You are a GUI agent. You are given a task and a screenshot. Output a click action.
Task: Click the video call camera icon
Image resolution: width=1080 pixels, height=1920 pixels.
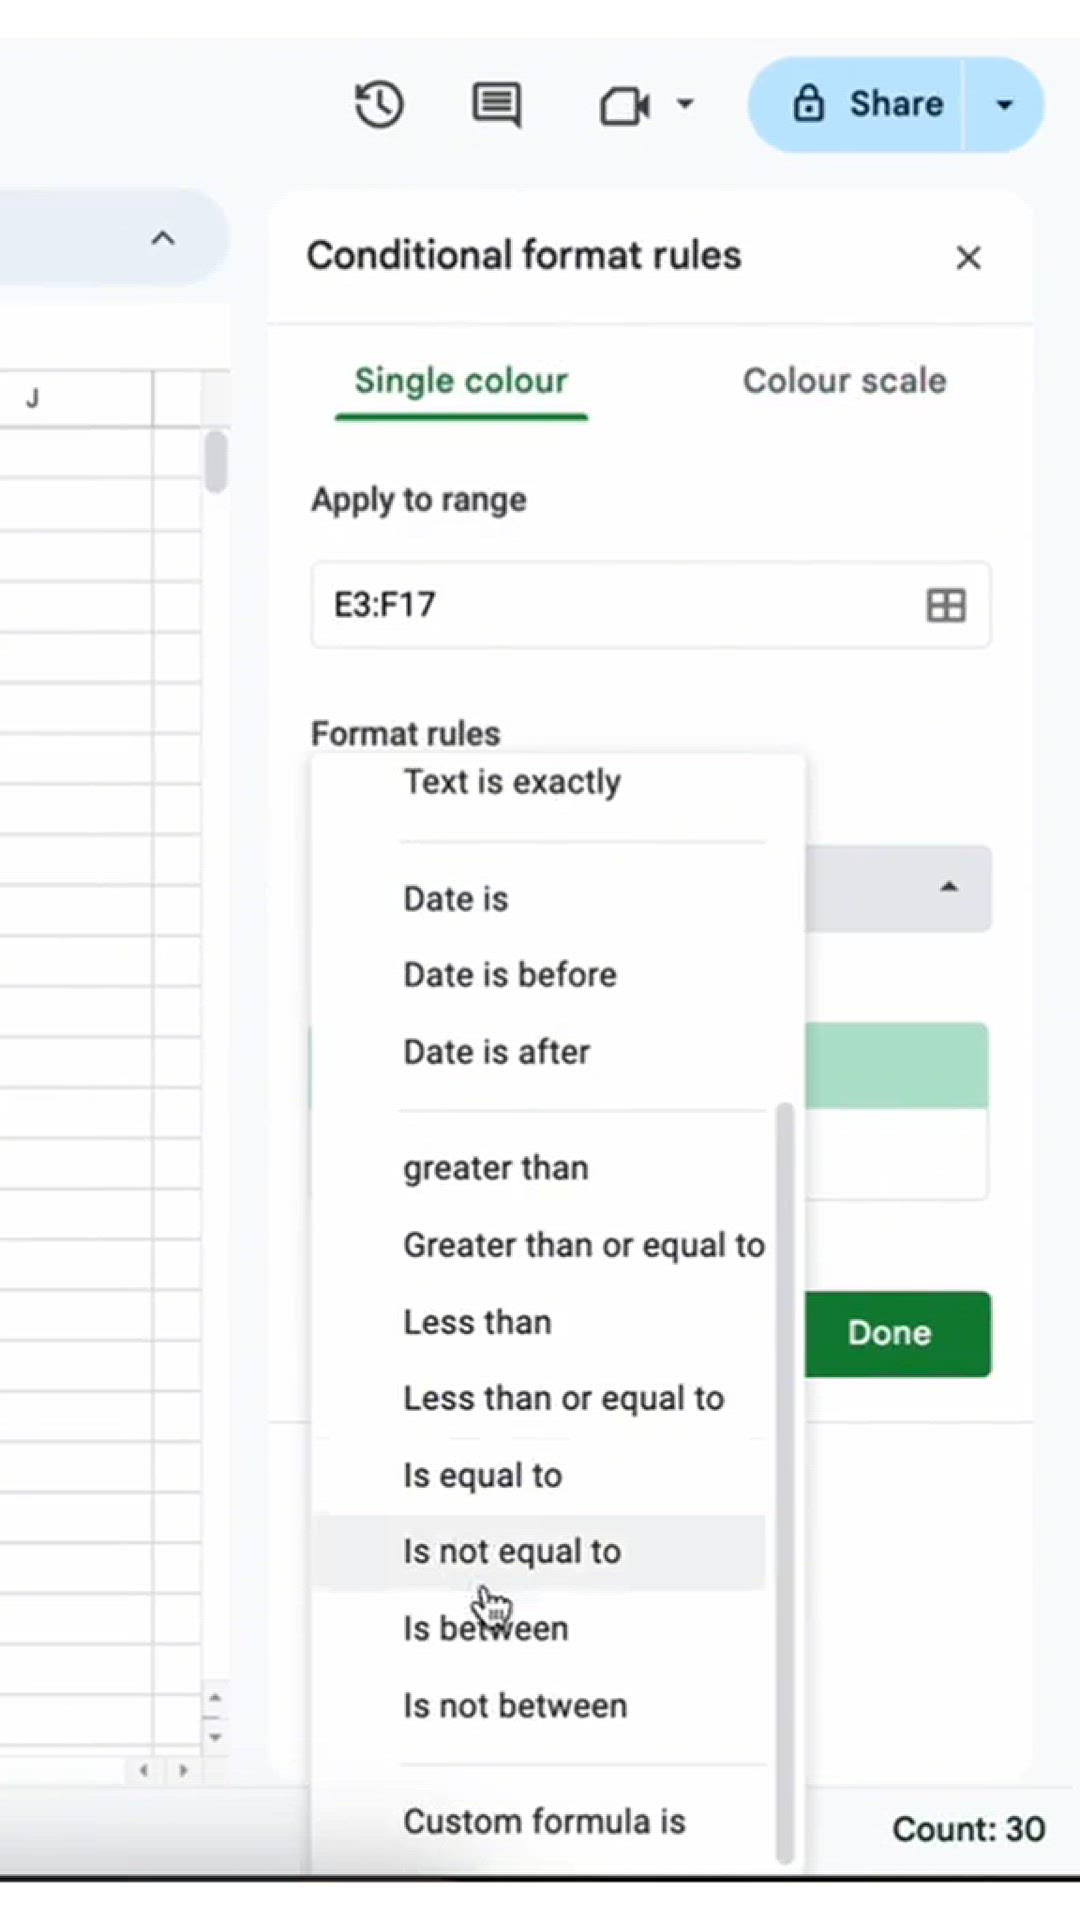624,105
